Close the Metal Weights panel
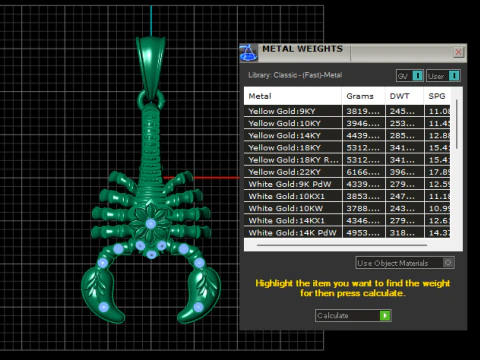This screenshot has width=480, height=360. tap(459, 52)
